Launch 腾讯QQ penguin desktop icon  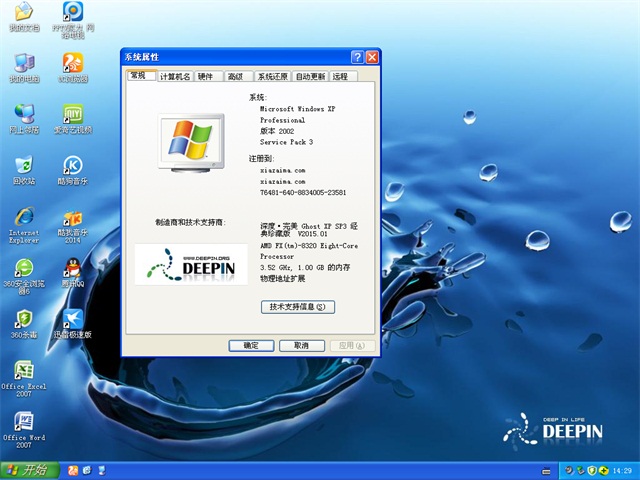72,268
